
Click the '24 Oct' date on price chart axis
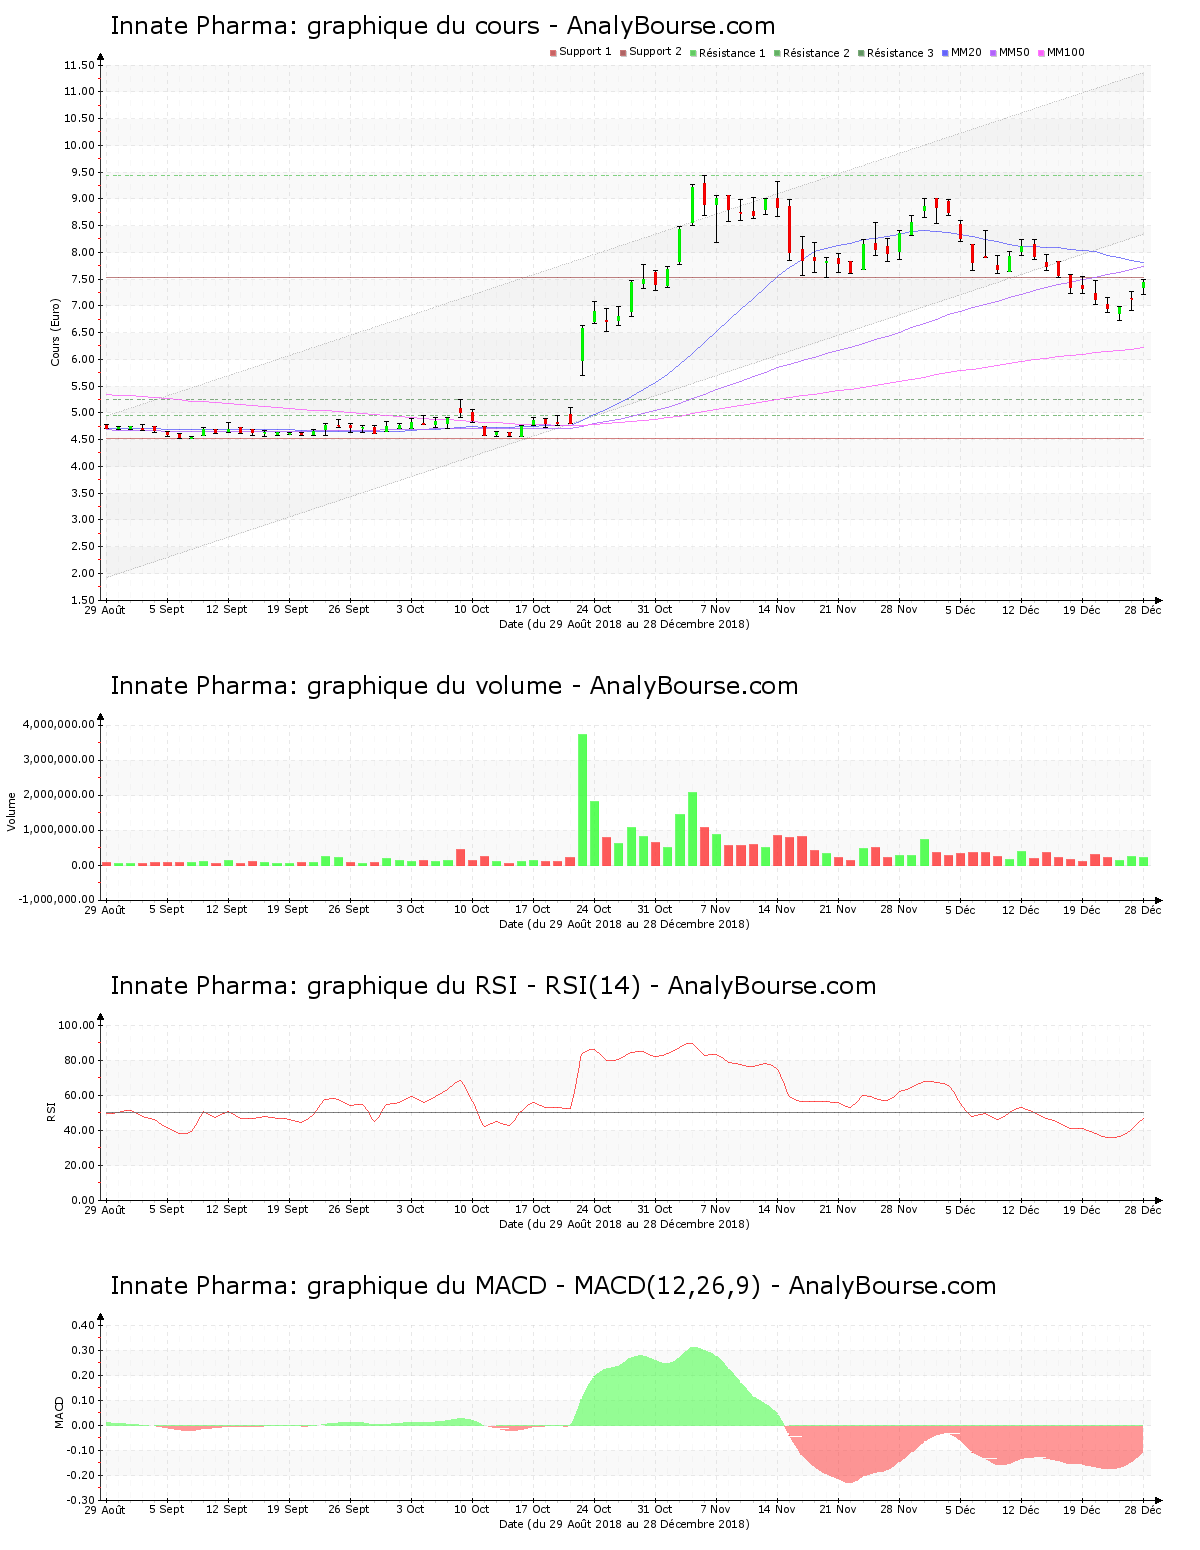[594, 609]
